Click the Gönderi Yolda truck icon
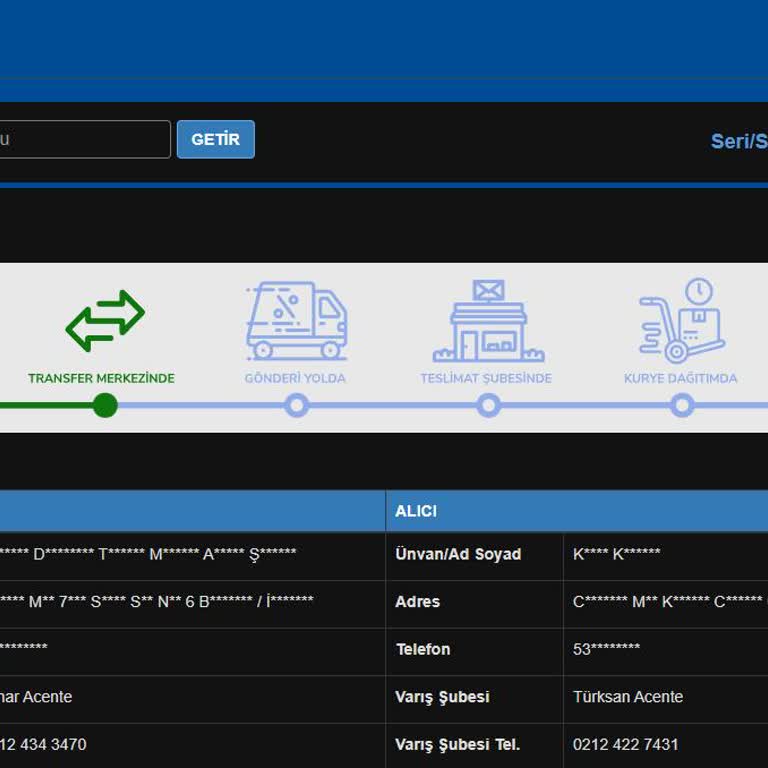The image size is (768, 768). point(296,320)
